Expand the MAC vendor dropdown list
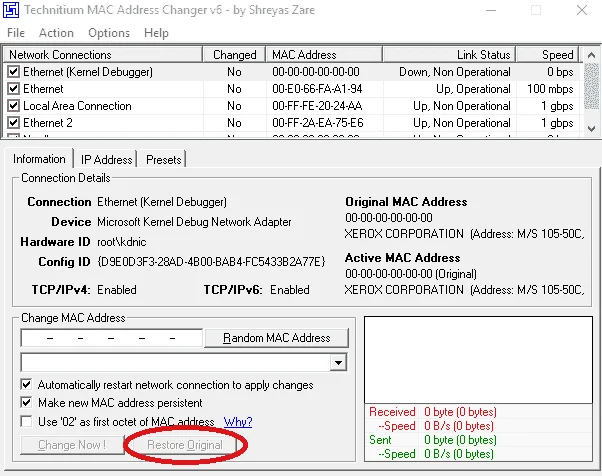The height and width of the screenshot is (476, 602). 338,362
